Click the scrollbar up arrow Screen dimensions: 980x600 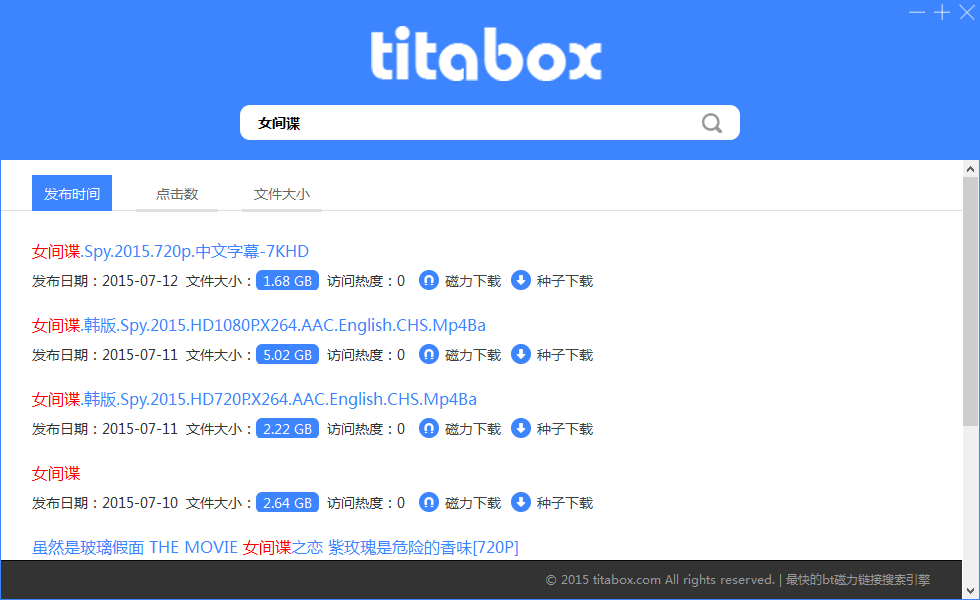pos(970,169)
